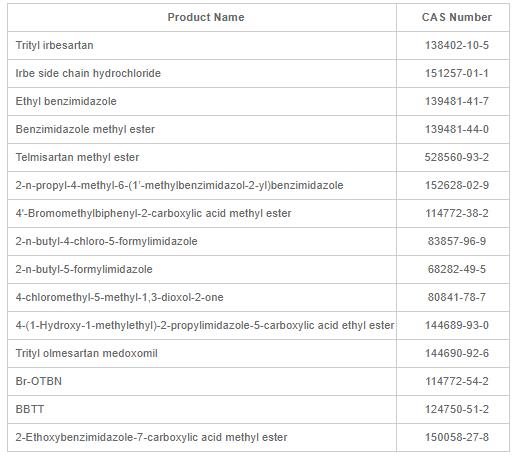Click the Br-OTBN product name
The height and width of the screenshot is (457, 517).
click(x=39, y=381)
